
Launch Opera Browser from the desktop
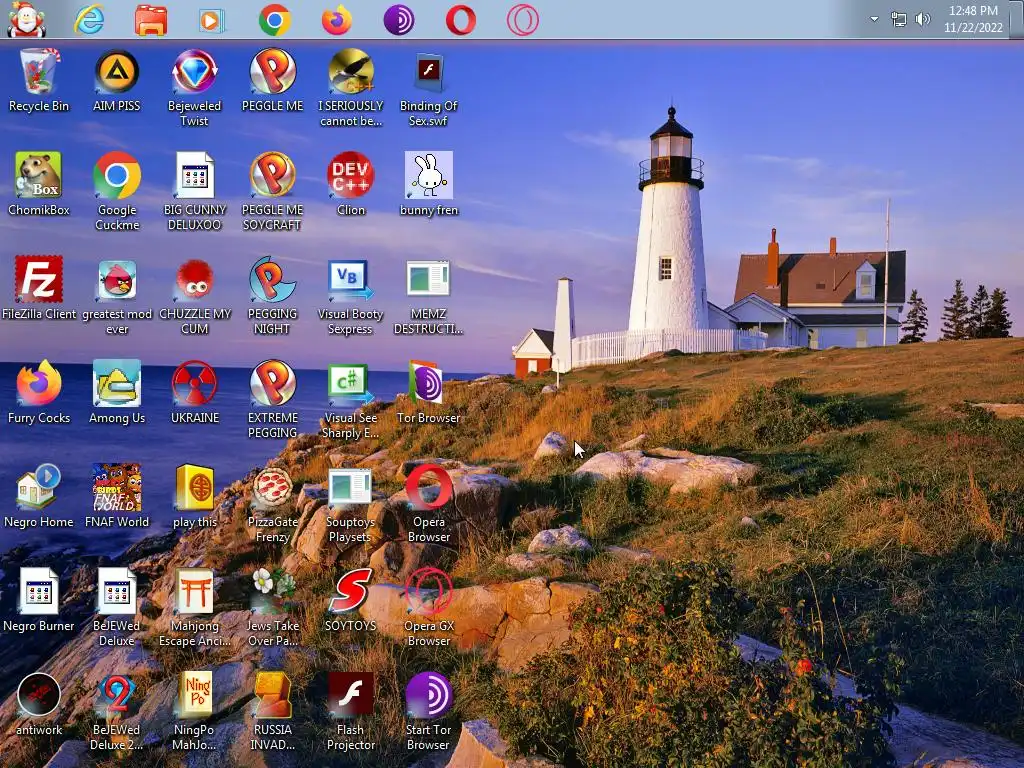[x=428, y=504]
